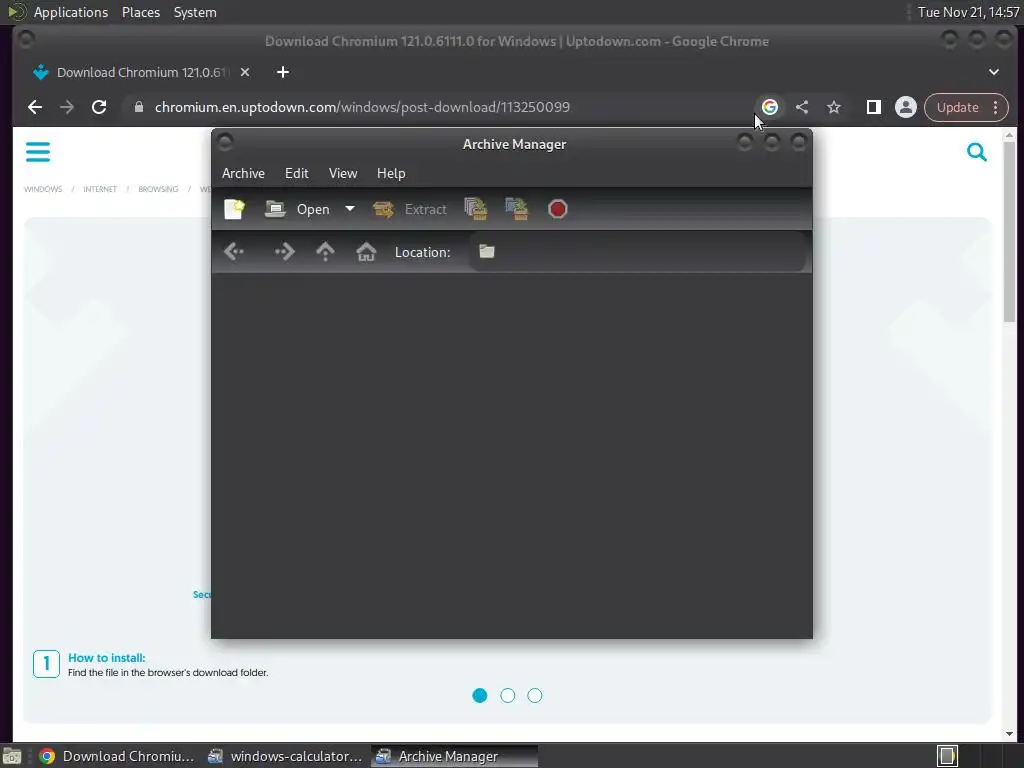Open a new Chrome tab

[x=283, y=72]
